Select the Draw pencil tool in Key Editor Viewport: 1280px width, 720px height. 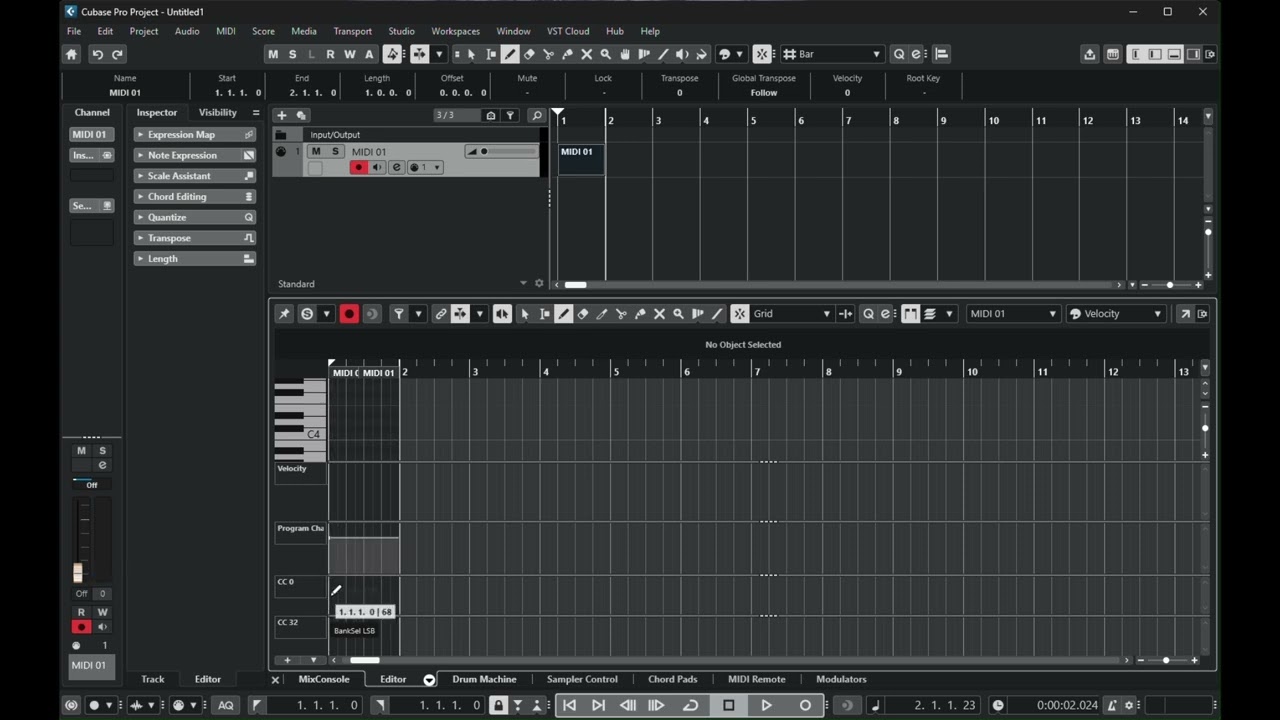(564, 314)
